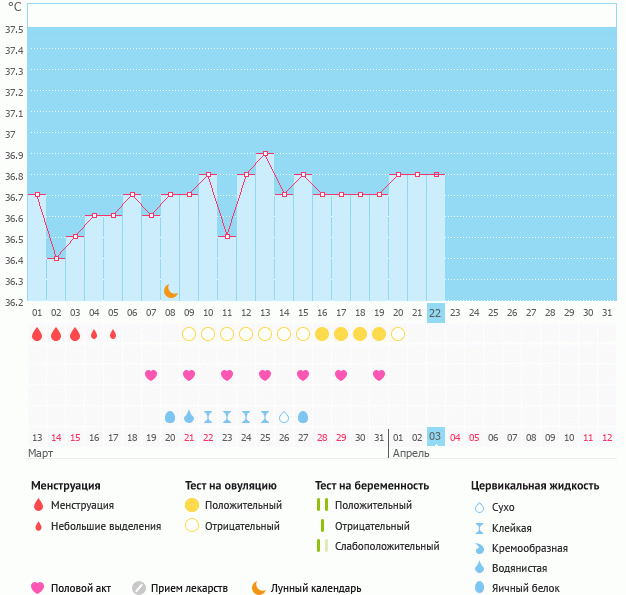Click the 36.9 temperature point on day 13
The image size is (626, 595).
tap(265, 154)
